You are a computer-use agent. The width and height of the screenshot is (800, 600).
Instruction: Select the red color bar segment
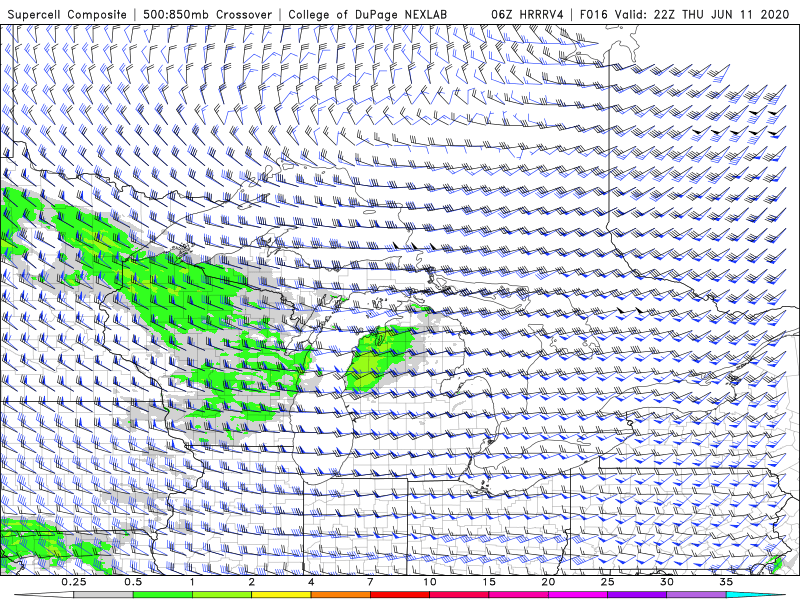pyautogui.click(x=399, y=595)
